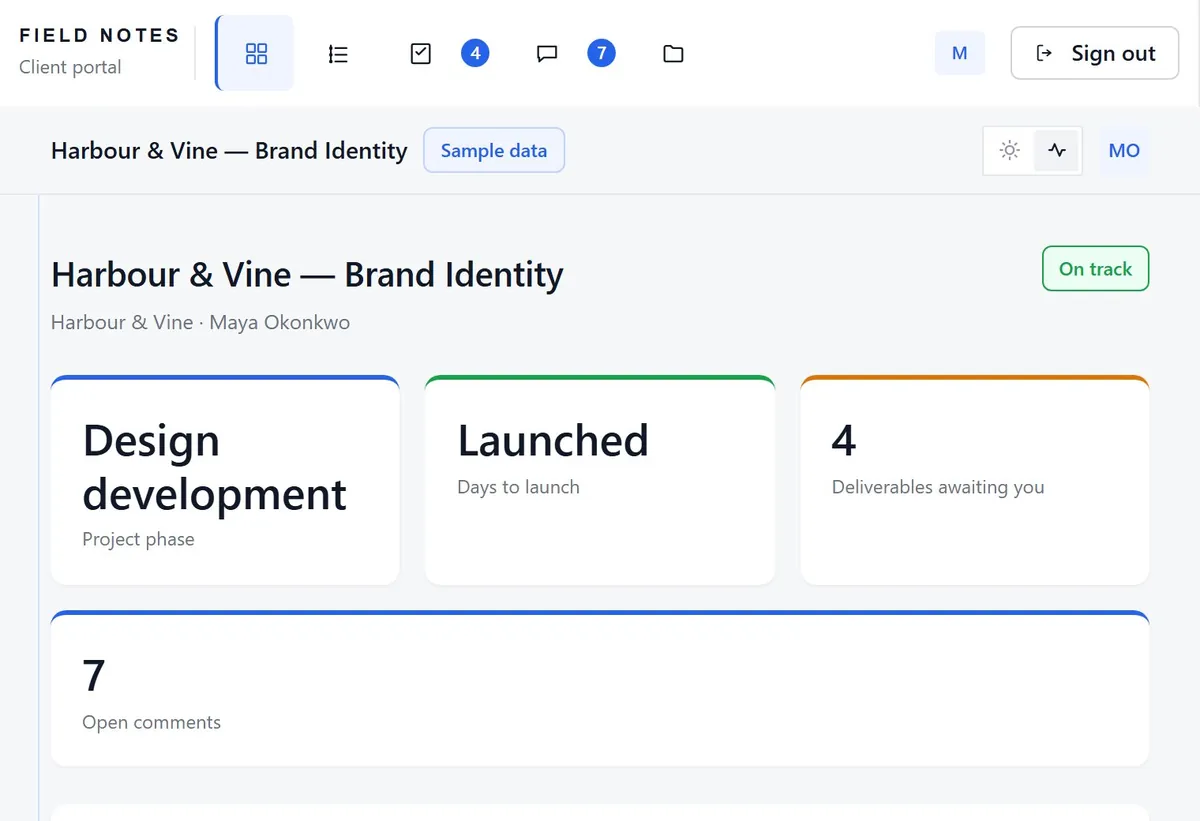Open the timeline list icon in the navigation

click(x=338, y=54)
